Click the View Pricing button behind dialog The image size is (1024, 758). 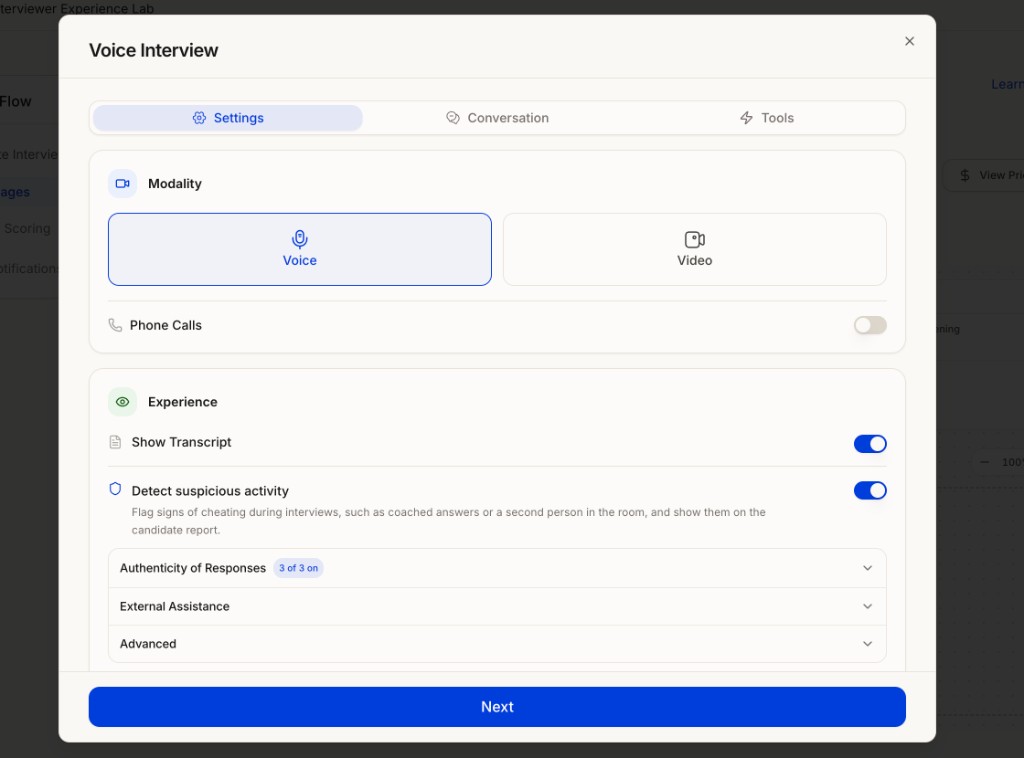pyautogui.click(x=986, y=175)
